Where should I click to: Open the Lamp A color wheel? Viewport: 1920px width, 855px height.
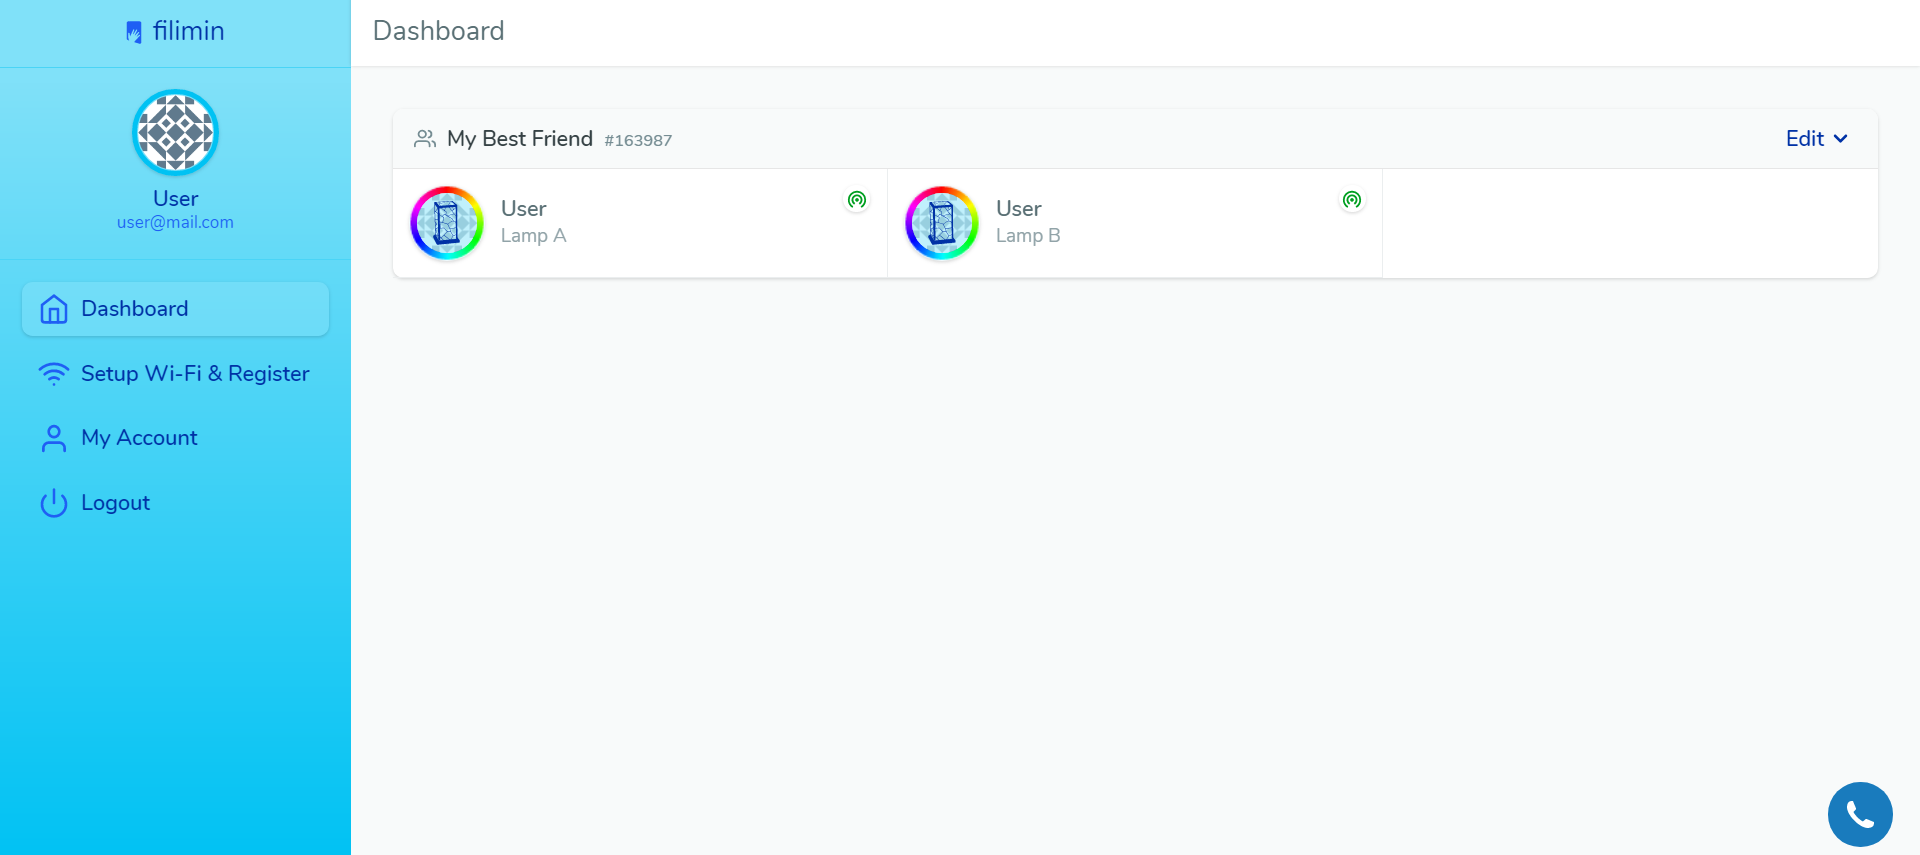pyautogui.click(x=447, y=223)
